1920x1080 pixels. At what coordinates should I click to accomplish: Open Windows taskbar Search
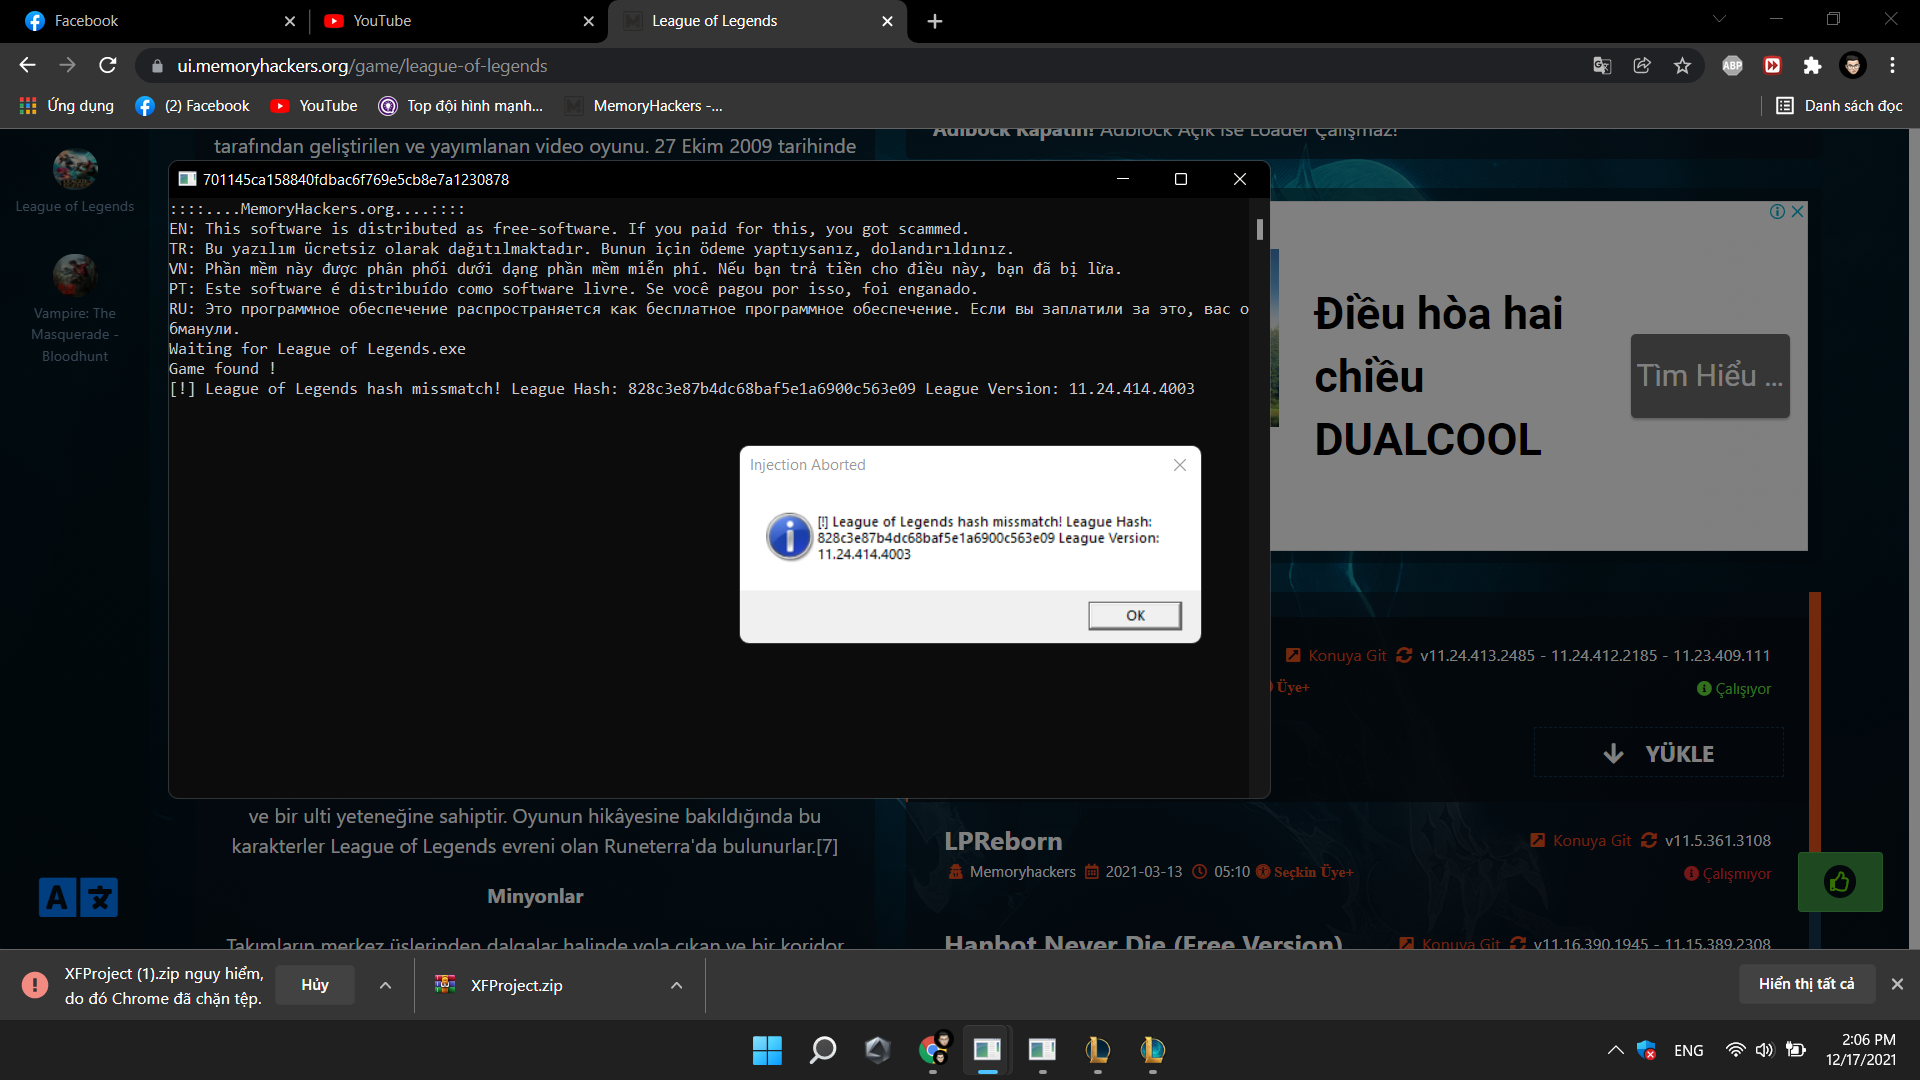coord(822,1050)
